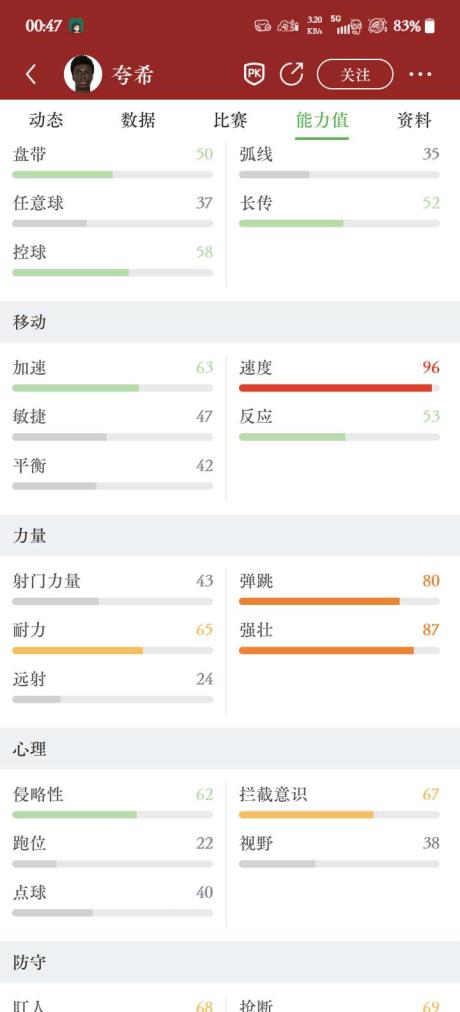
Task: Switch to the 动态 tab
Action: [x=46, y=120]
